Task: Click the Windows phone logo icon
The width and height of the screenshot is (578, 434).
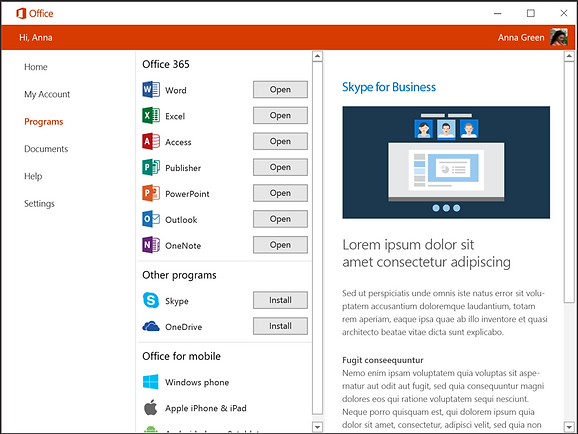Action: (151, 382)
